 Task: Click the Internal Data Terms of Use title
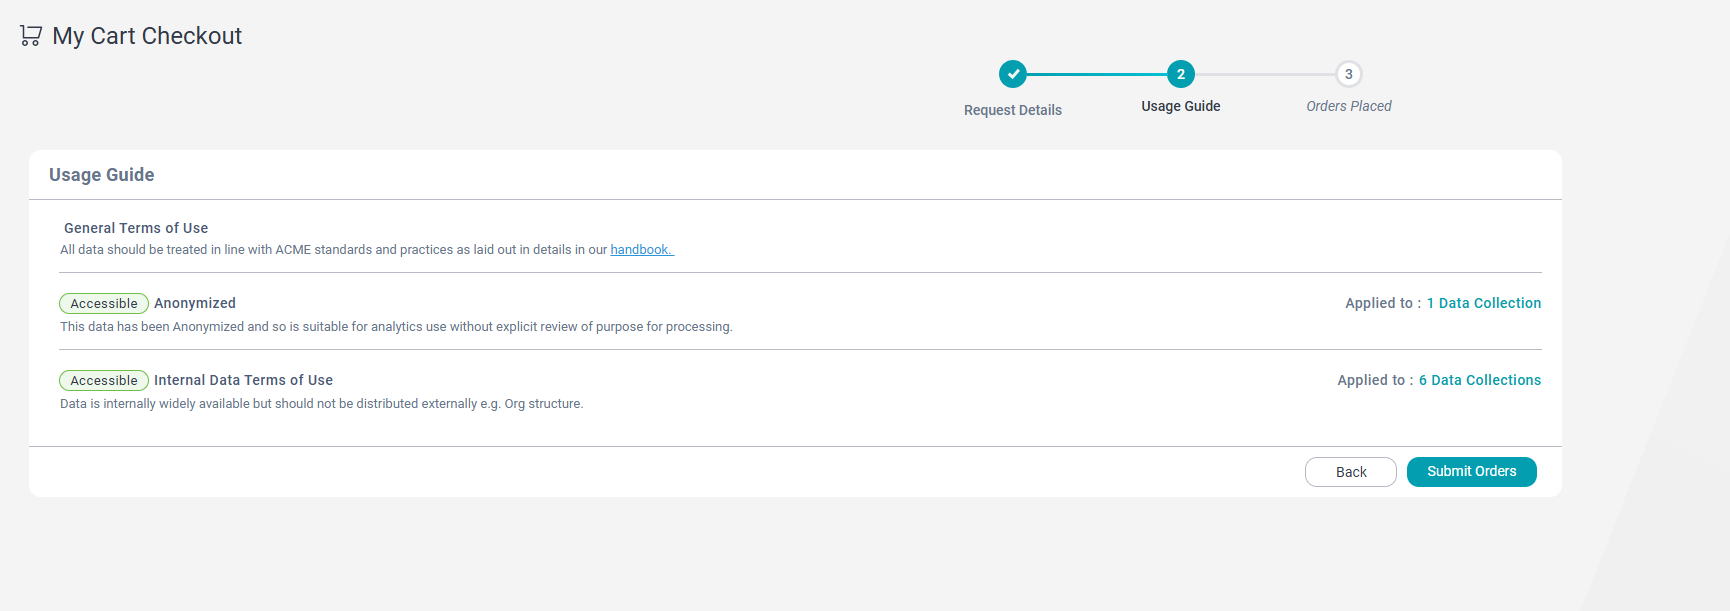pos(243,380)
